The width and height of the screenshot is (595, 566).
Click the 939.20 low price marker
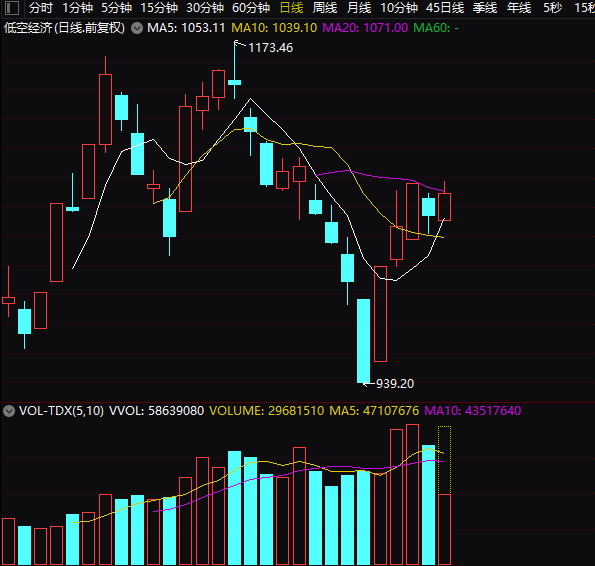(x=395, y=384)
